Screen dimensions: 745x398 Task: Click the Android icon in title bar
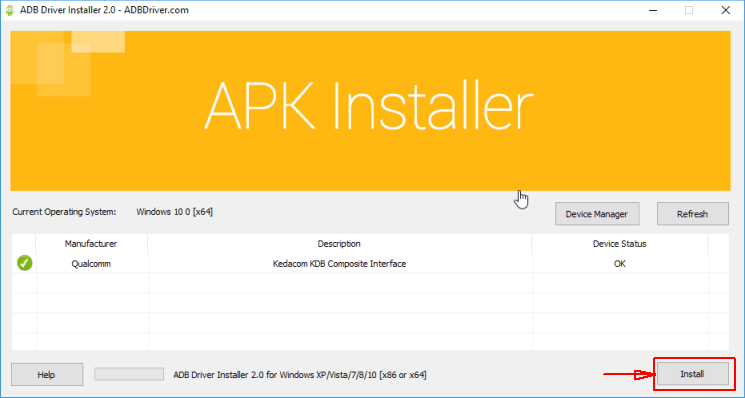click(10, 10)
